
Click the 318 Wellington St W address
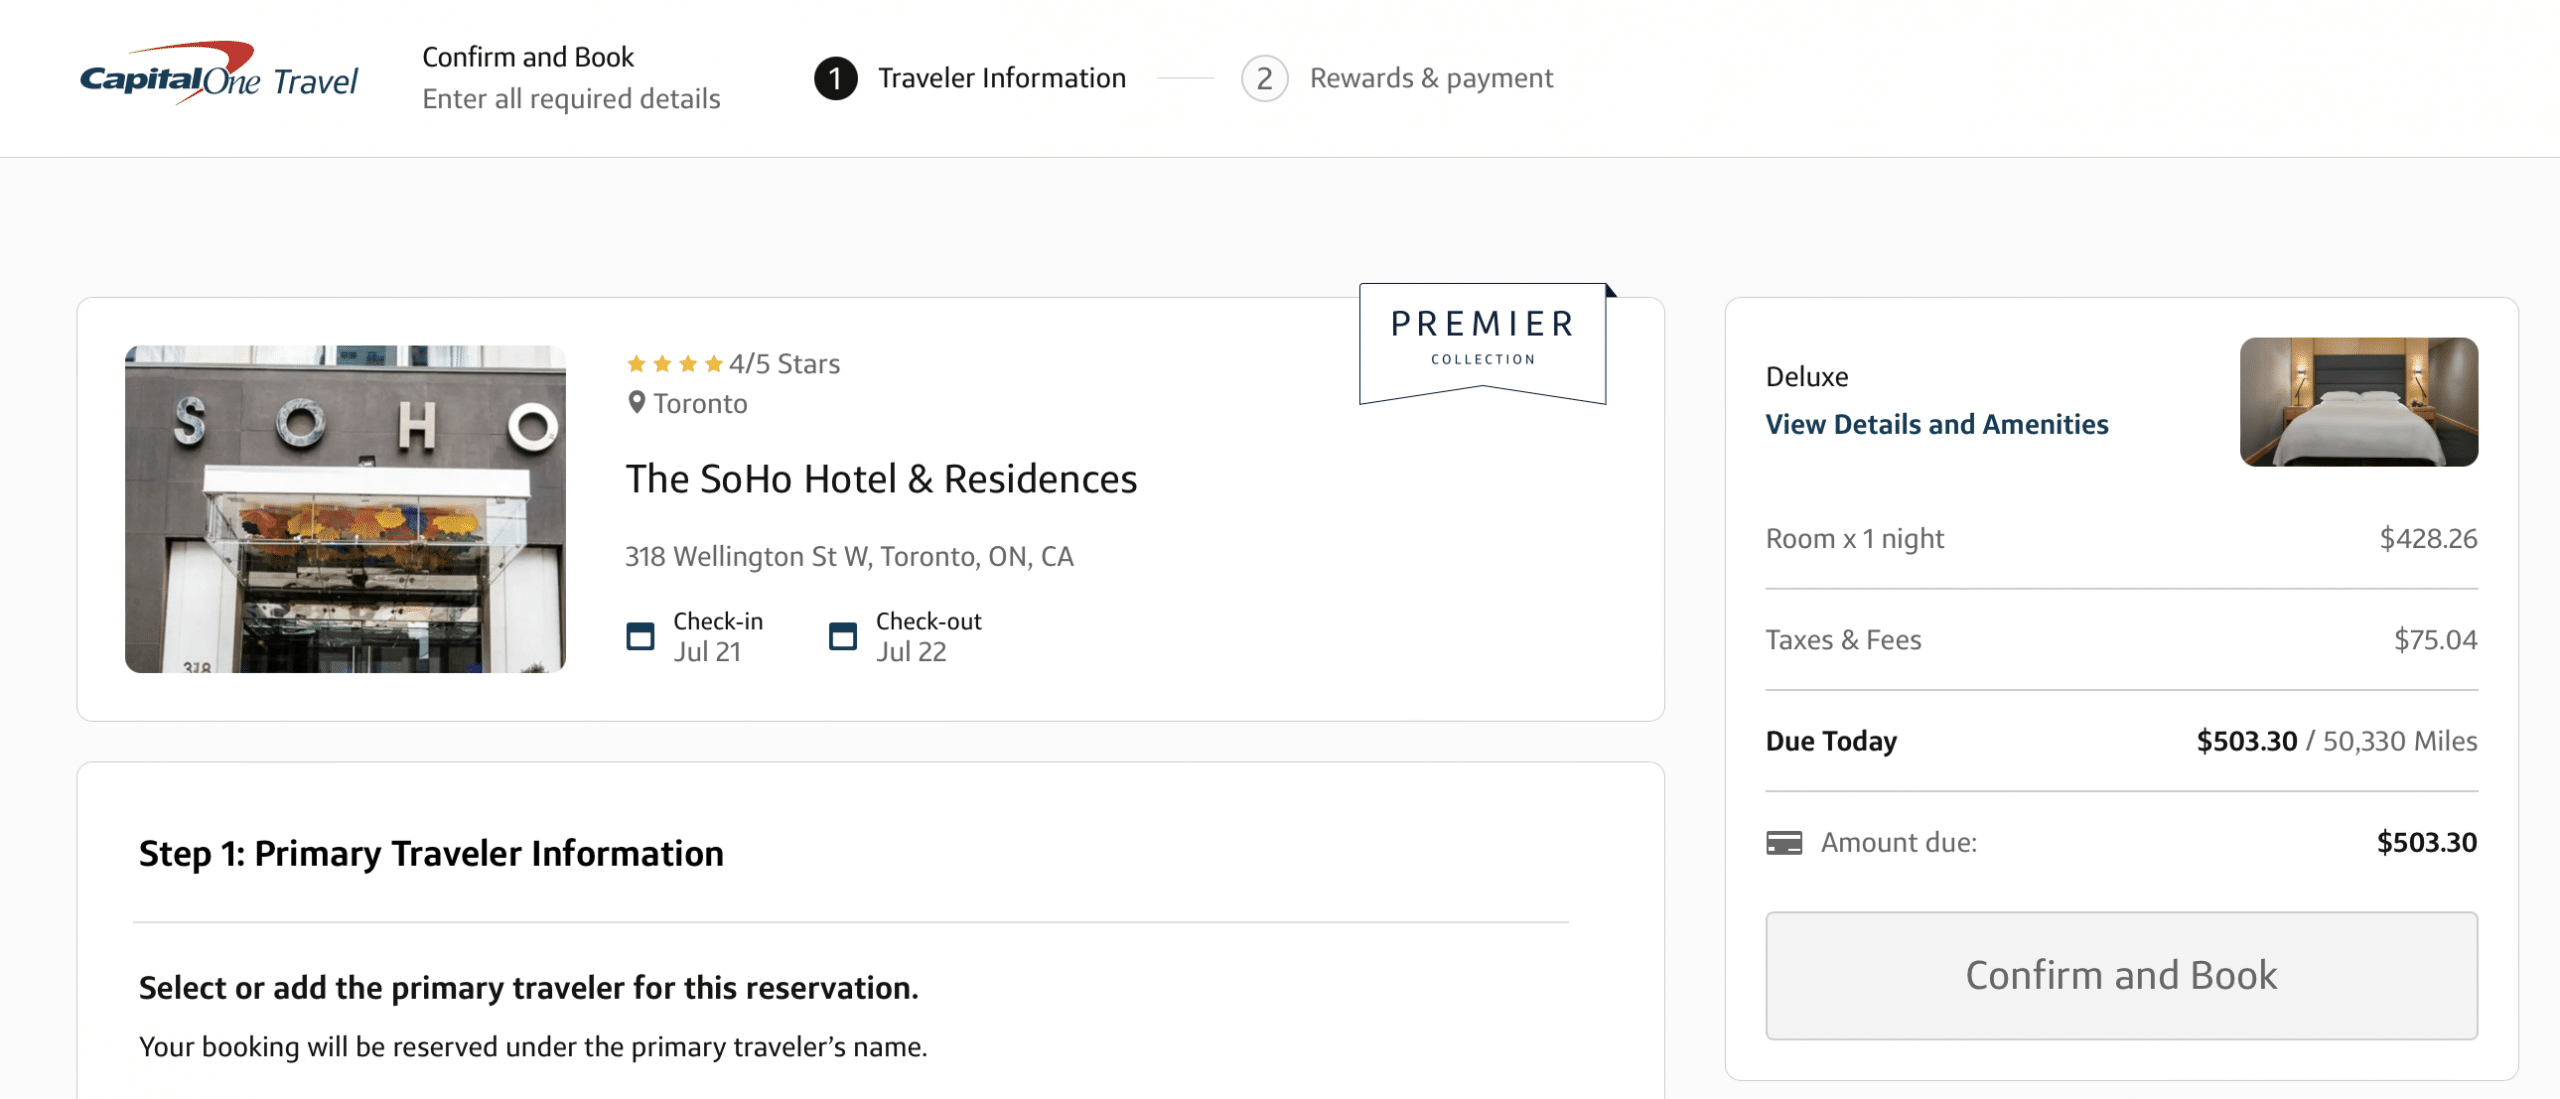(849, 556)
